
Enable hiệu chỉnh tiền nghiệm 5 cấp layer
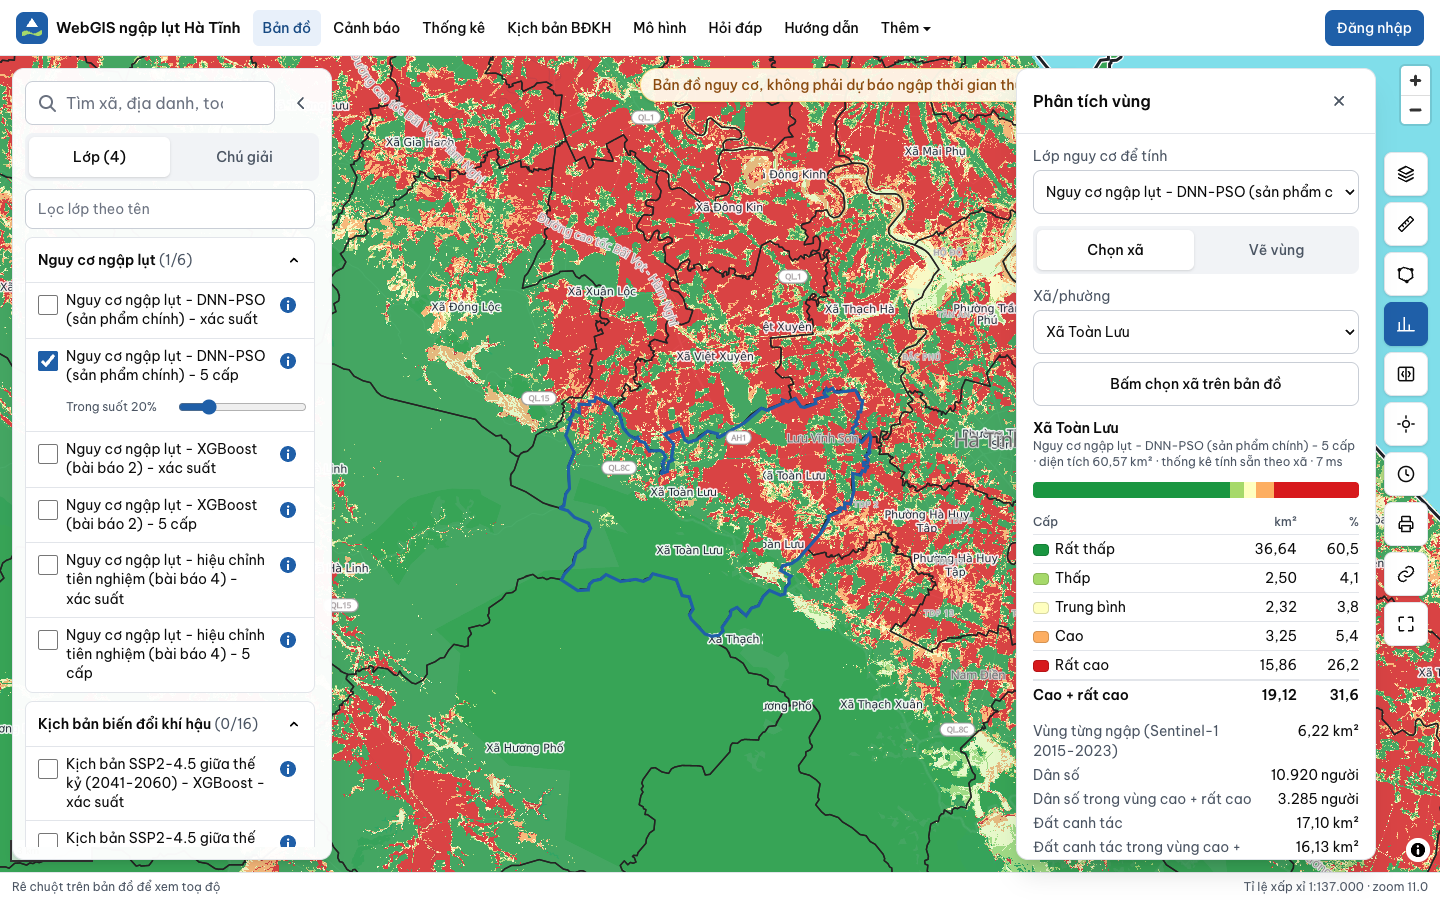point(48,640)
